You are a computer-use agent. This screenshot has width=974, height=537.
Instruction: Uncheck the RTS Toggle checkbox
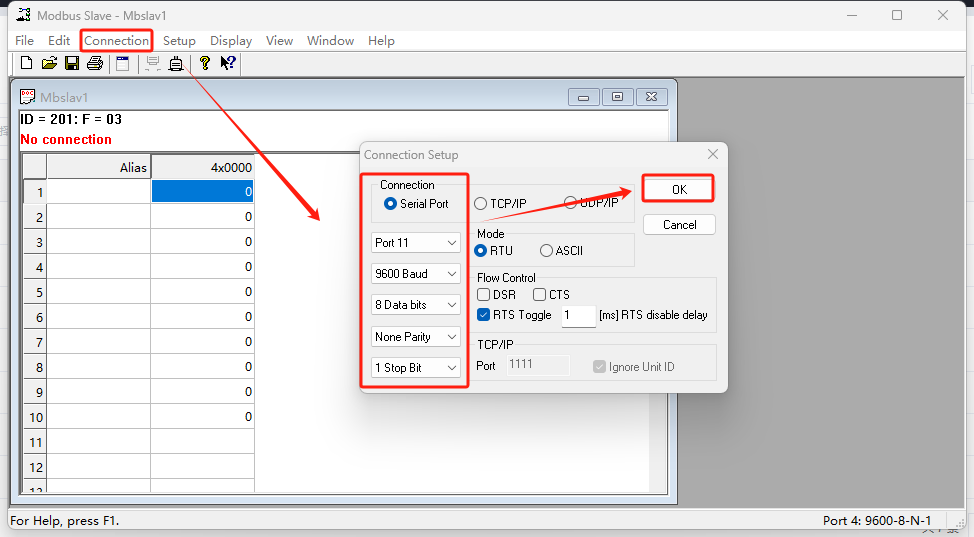pyautogui.click(x=484, y=315)
